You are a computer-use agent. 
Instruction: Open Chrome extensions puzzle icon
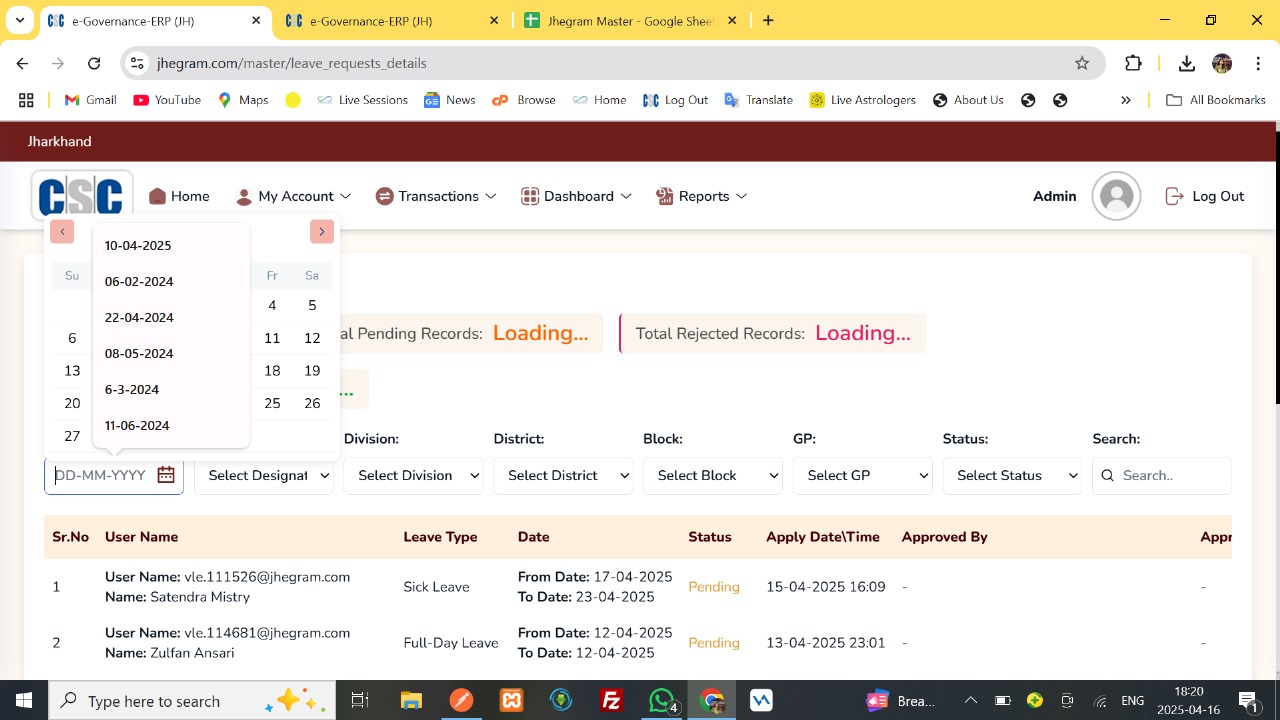[x=1133, y=63]
